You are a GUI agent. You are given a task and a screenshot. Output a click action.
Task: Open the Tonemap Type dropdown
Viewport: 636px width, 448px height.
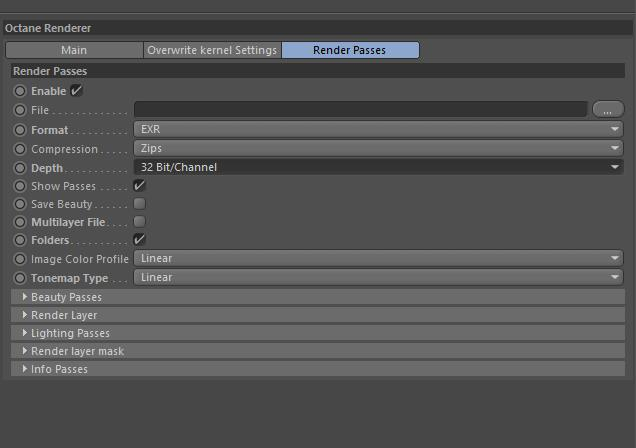(x=378, y=277)
